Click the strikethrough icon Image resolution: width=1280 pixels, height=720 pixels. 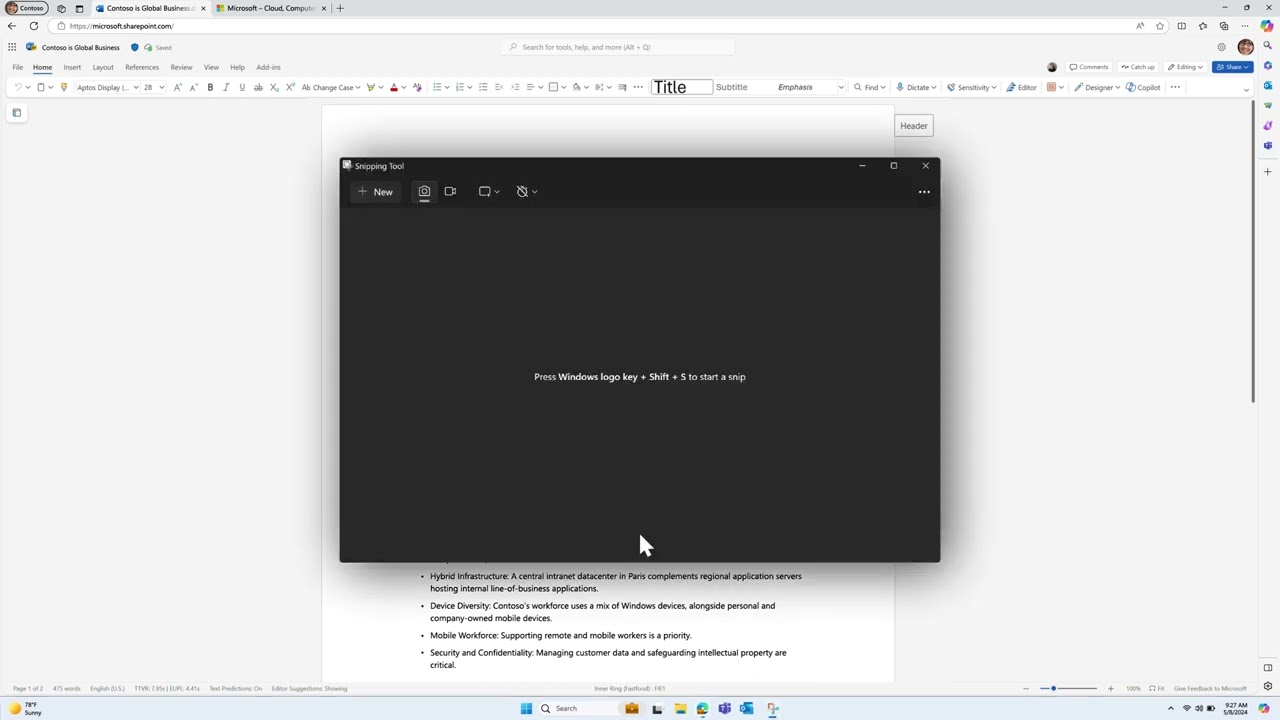(x=258, y=87)
